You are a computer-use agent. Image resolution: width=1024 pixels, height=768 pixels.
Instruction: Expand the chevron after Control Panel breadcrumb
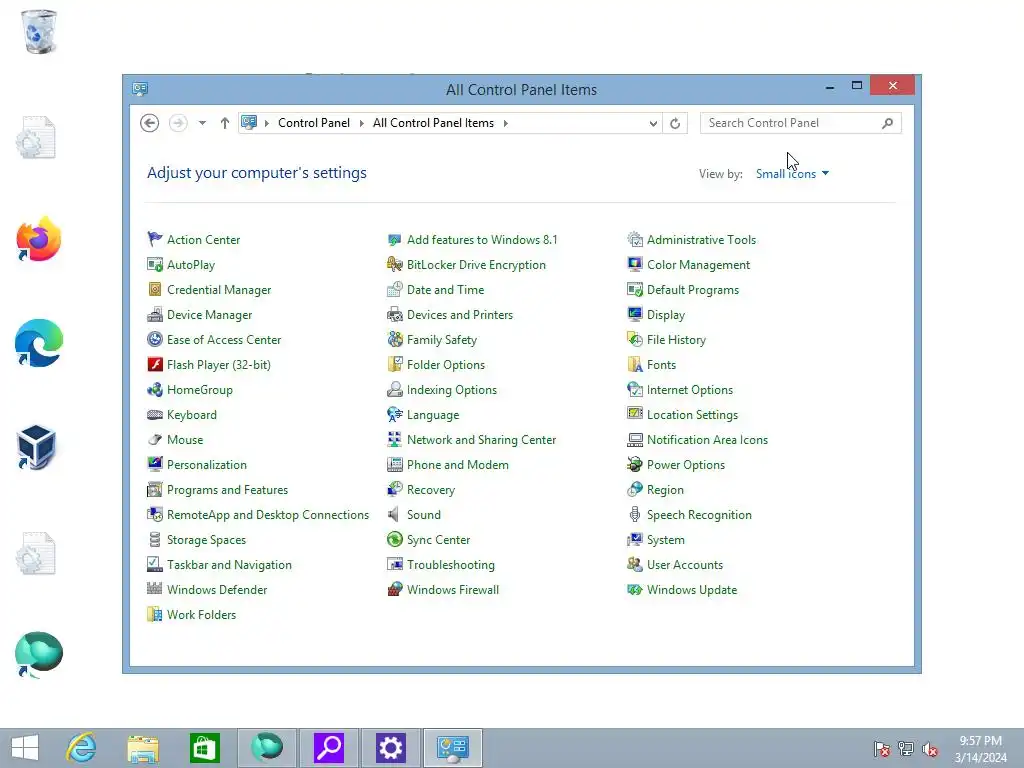(361, 123)
